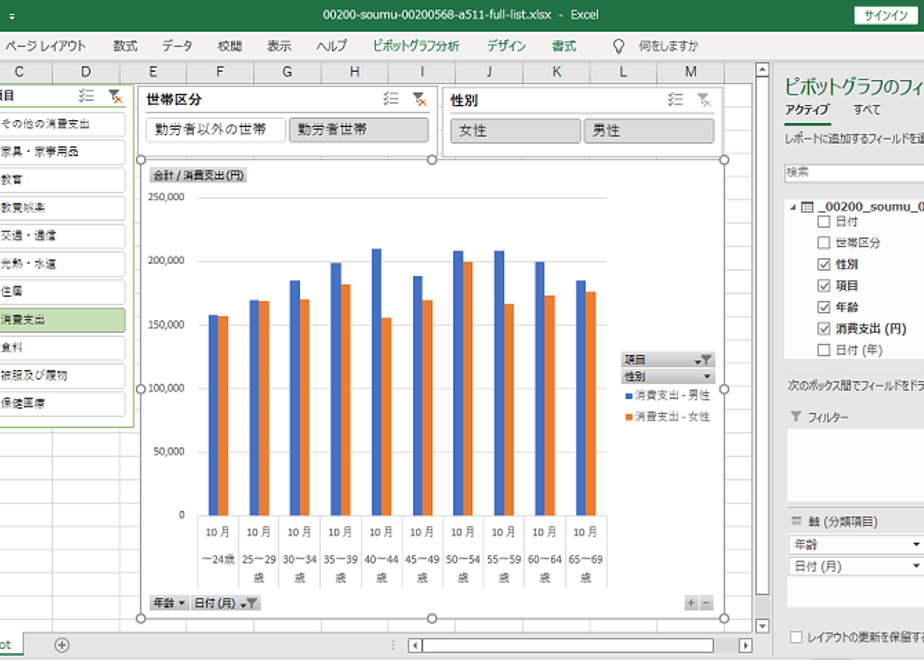Filter by 男性 in the 性別 slicer

649,131
